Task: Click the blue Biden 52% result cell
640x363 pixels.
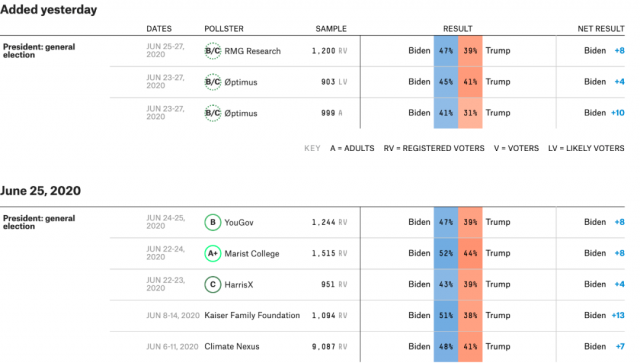Action: coord(446,253)
